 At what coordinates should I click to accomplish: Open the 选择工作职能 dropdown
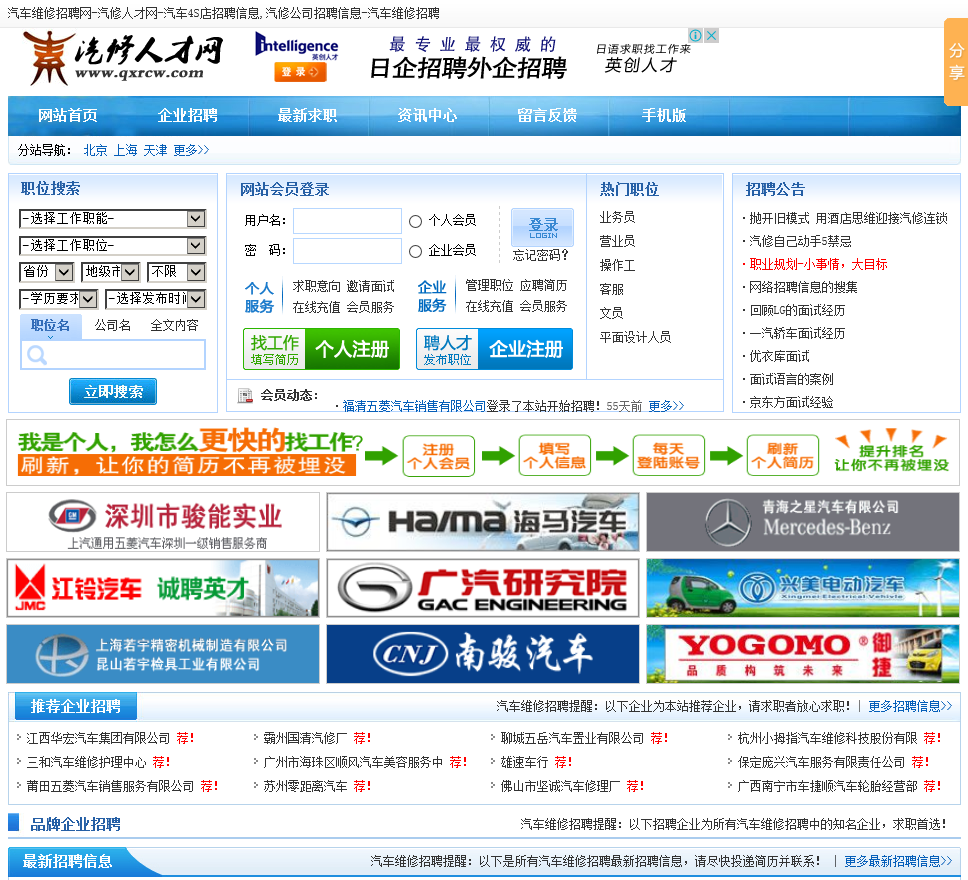[x=112, y=219]
